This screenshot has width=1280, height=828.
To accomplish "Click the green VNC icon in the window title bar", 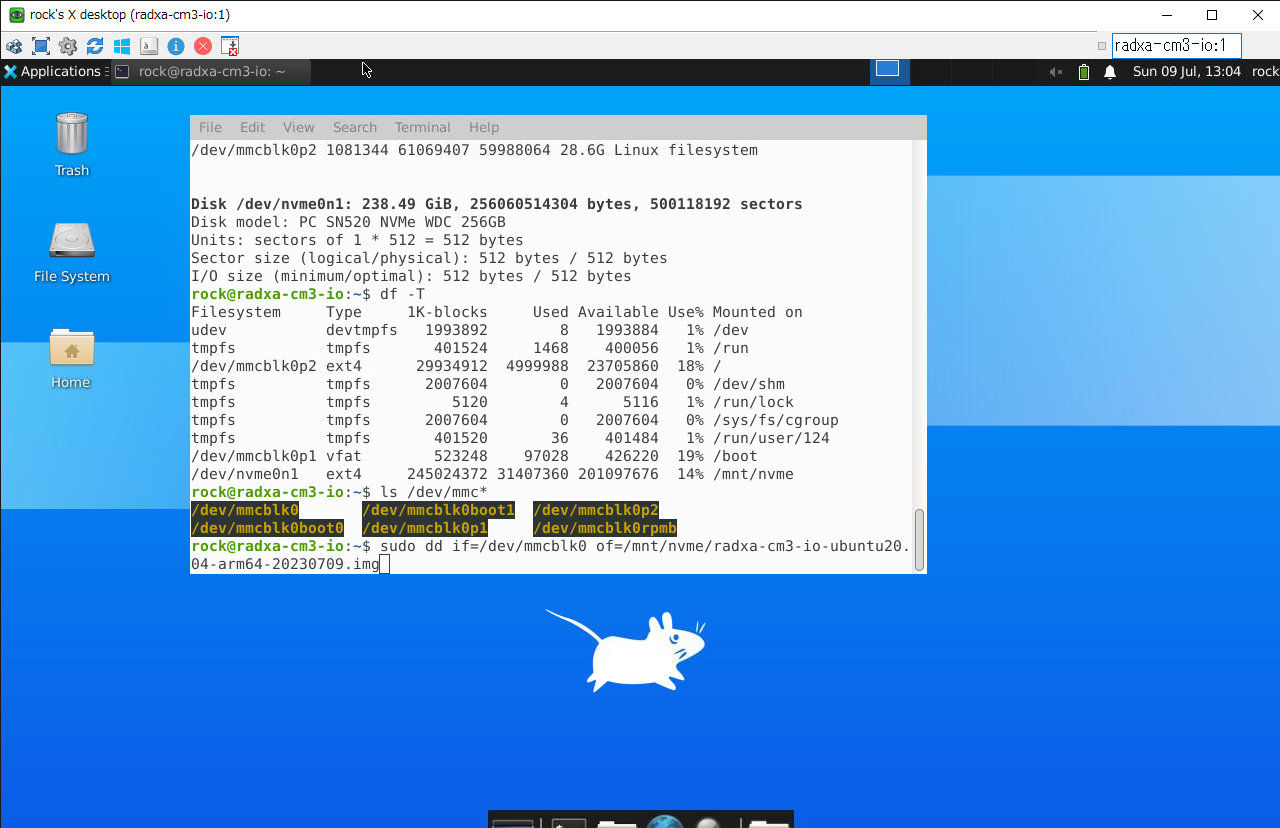I will (16, 15).
